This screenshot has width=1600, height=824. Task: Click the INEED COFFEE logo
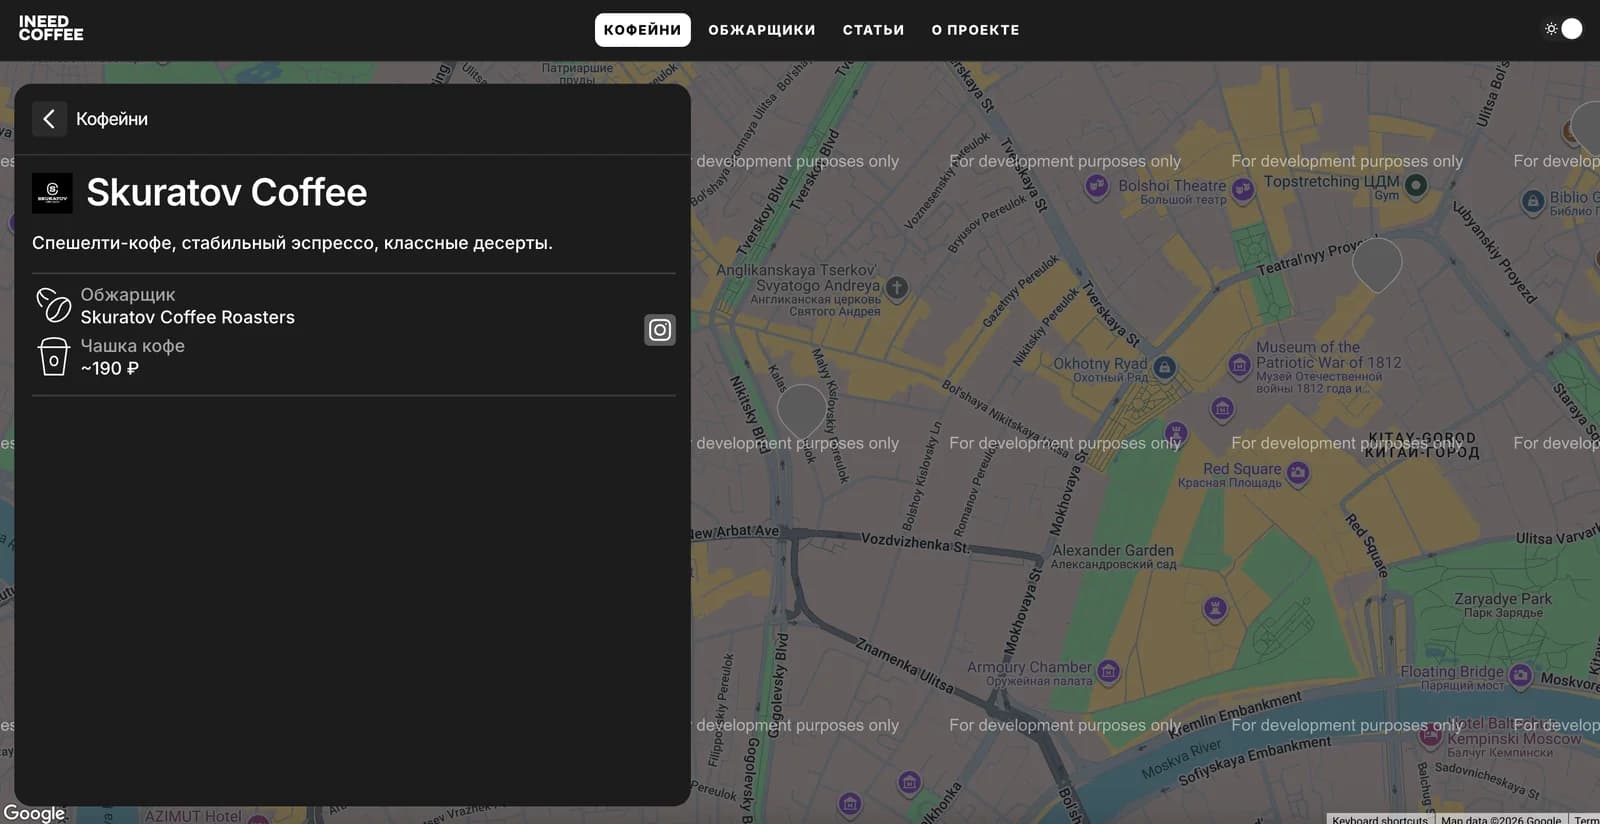[x=51, y=28]
